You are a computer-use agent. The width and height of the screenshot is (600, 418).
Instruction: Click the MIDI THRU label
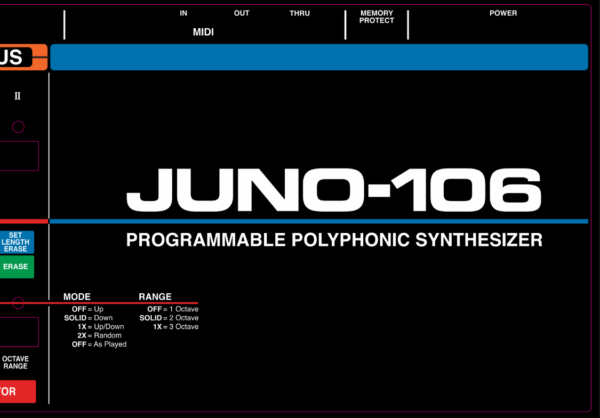point(300,13)
